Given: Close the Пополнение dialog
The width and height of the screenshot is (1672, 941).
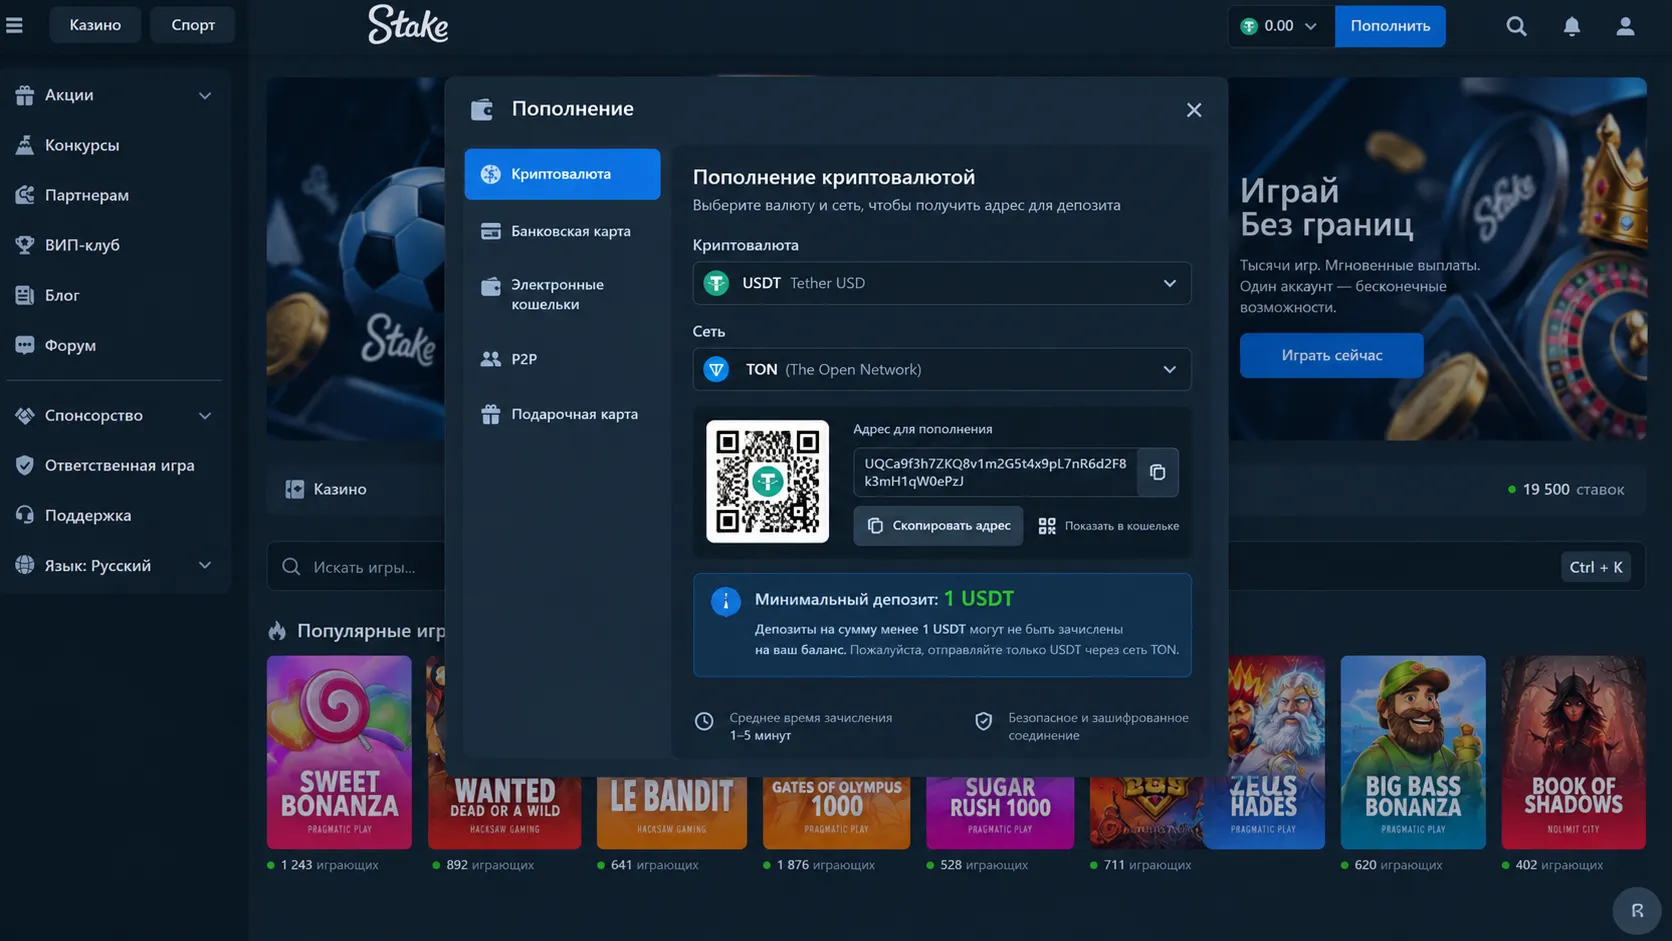Looking at the screenshot, I should click(x=1194, y=110).
